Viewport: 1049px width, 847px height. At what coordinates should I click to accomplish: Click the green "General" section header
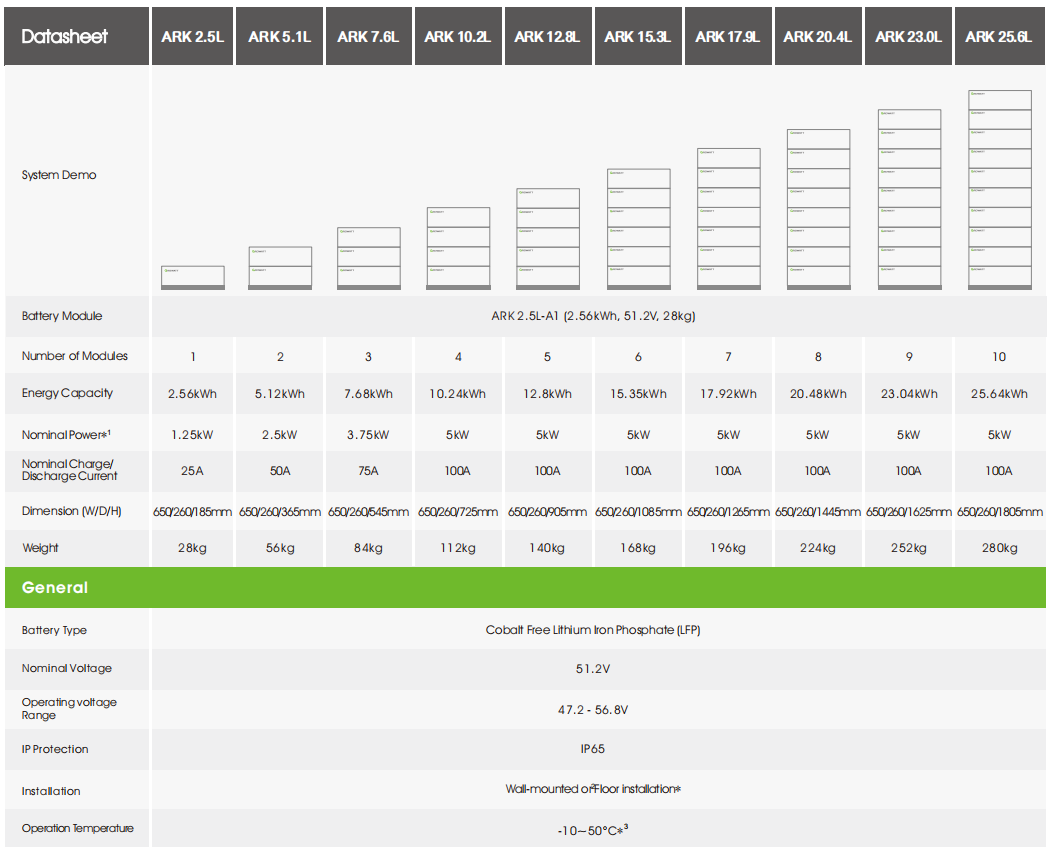[x=525, y=587]
